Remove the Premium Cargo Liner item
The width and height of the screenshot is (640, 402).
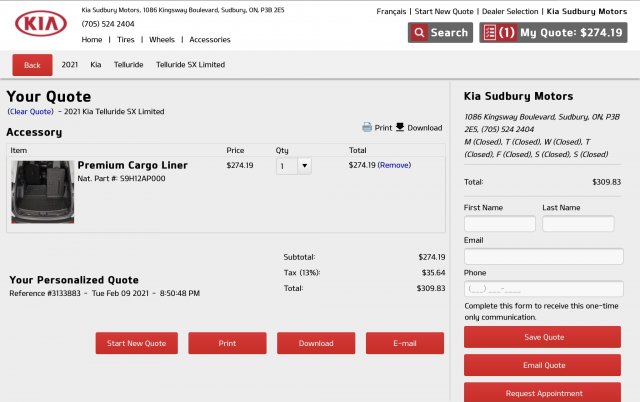tap(394, 165)
